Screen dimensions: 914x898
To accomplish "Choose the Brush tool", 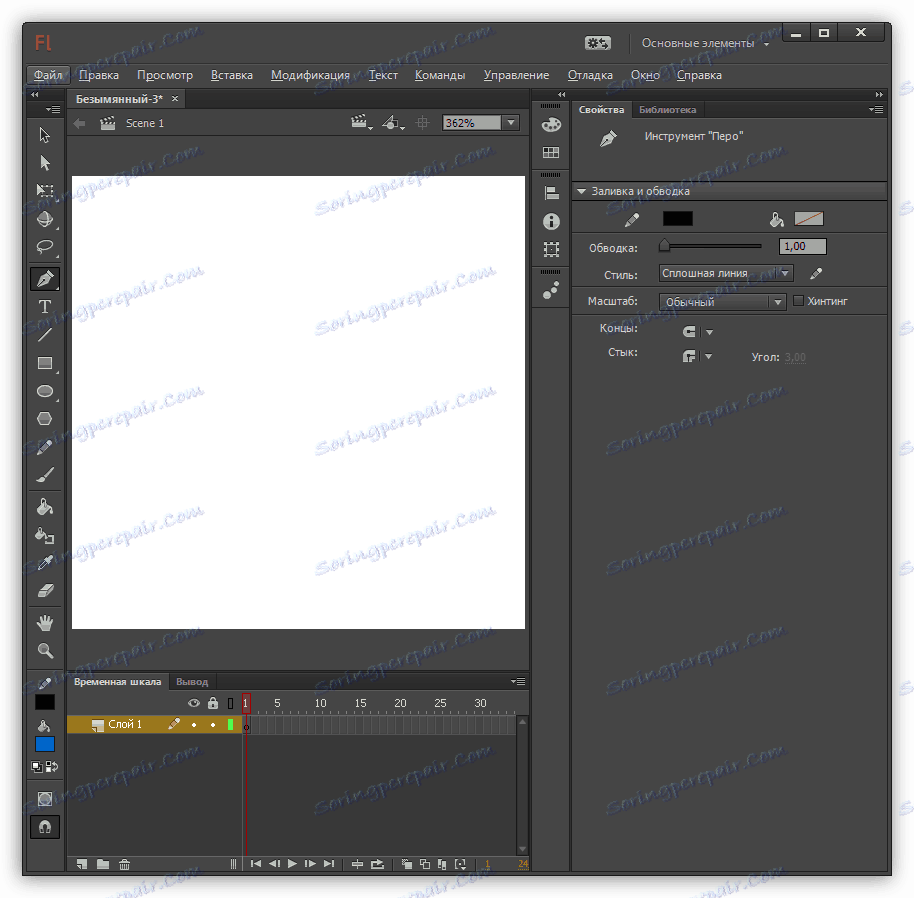I will coord(45,475).
